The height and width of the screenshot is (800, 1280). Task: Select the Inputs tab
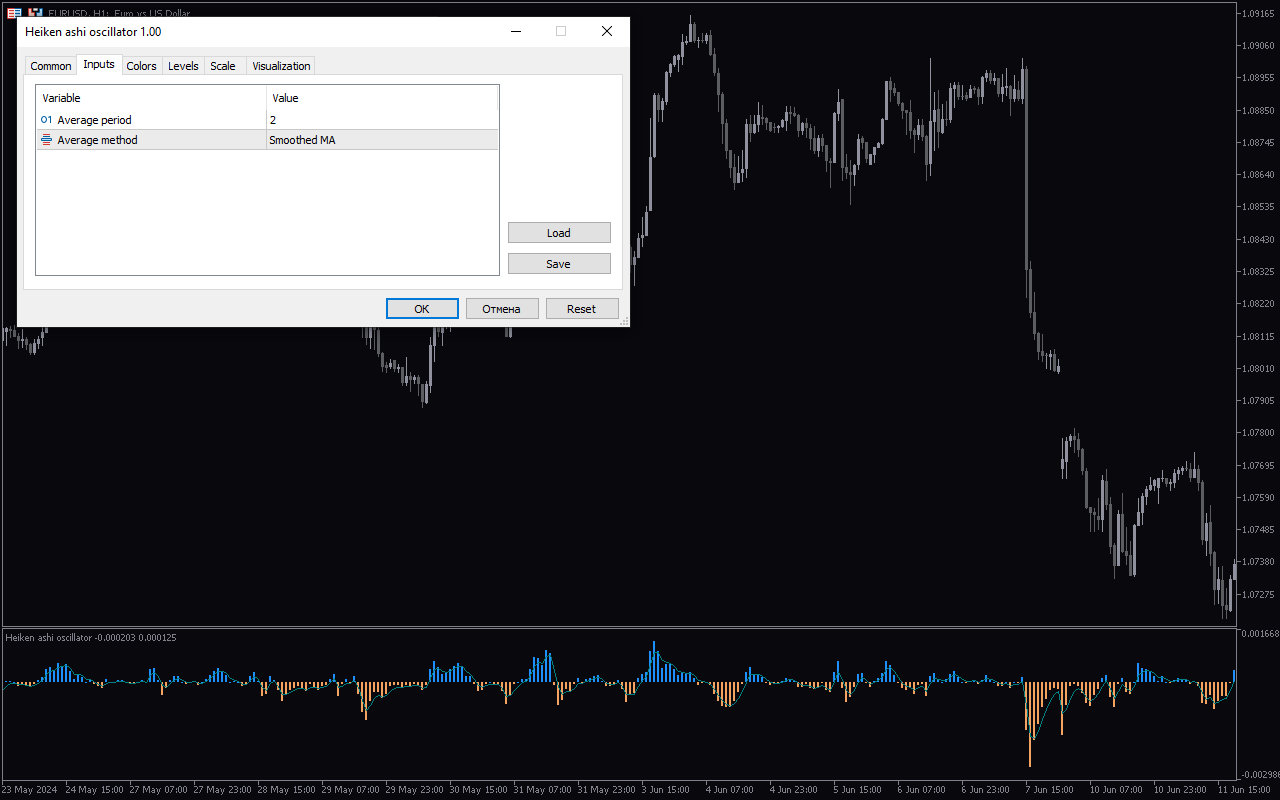99,64
